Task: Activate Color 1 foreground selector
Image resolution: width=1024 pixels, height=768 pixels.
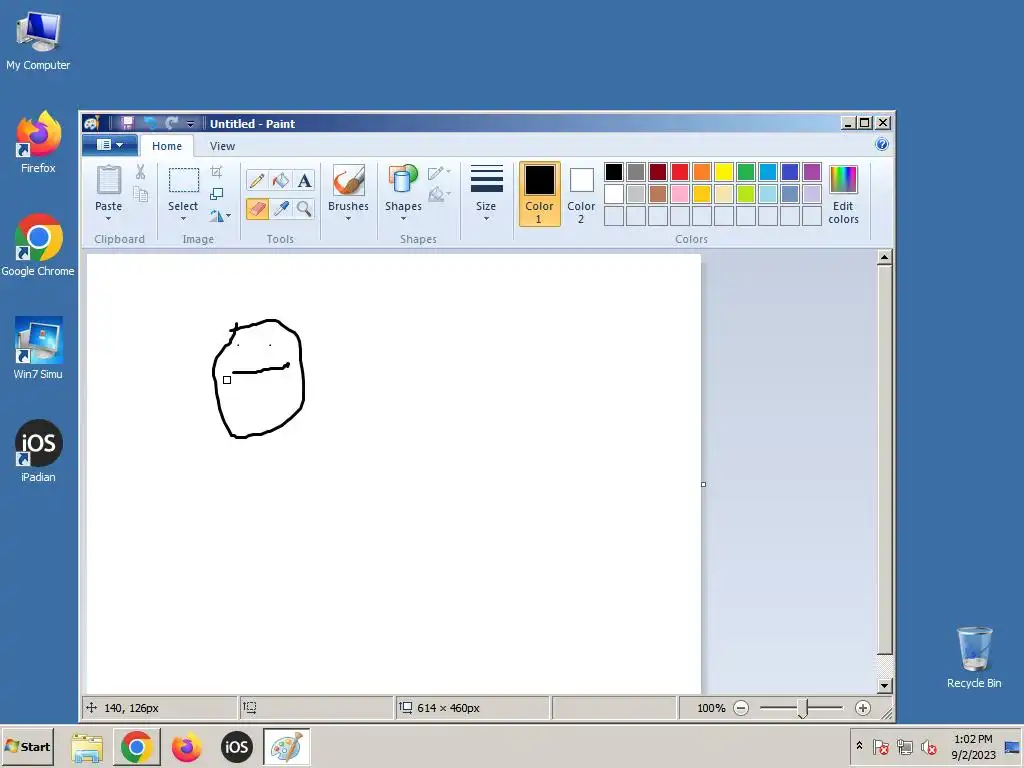Action: pos(539,194)
